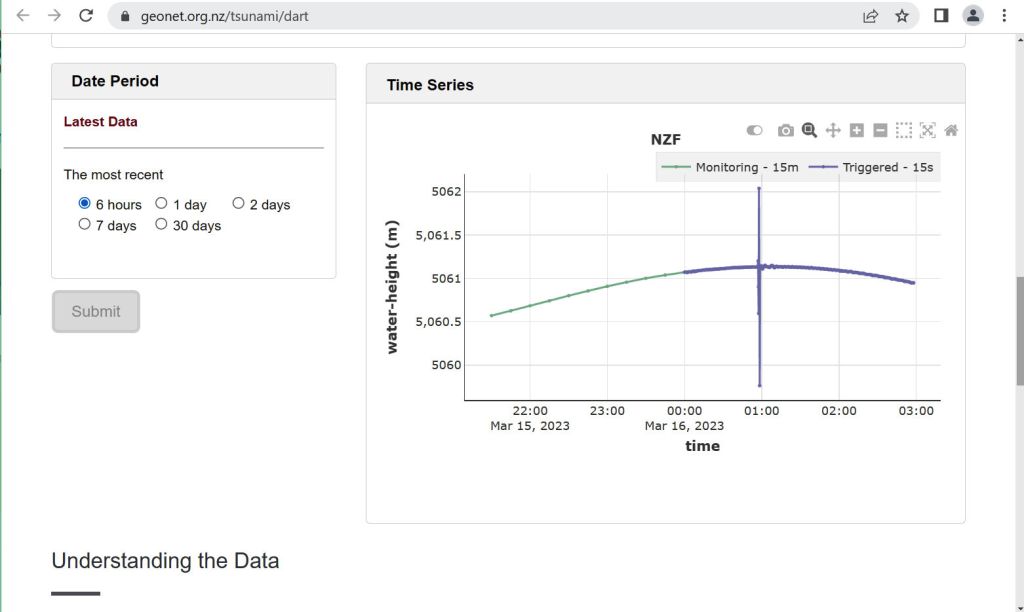The height and width of the screenshot is (612, 1024).
Task: Click the dashed-square box select icon
Action: 904,131
